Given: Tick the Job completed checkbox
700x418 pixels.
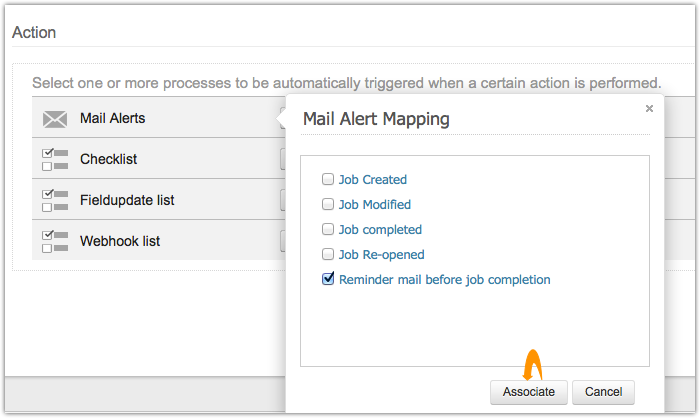Looking at the screenshot, I should [x=328, y=230].
